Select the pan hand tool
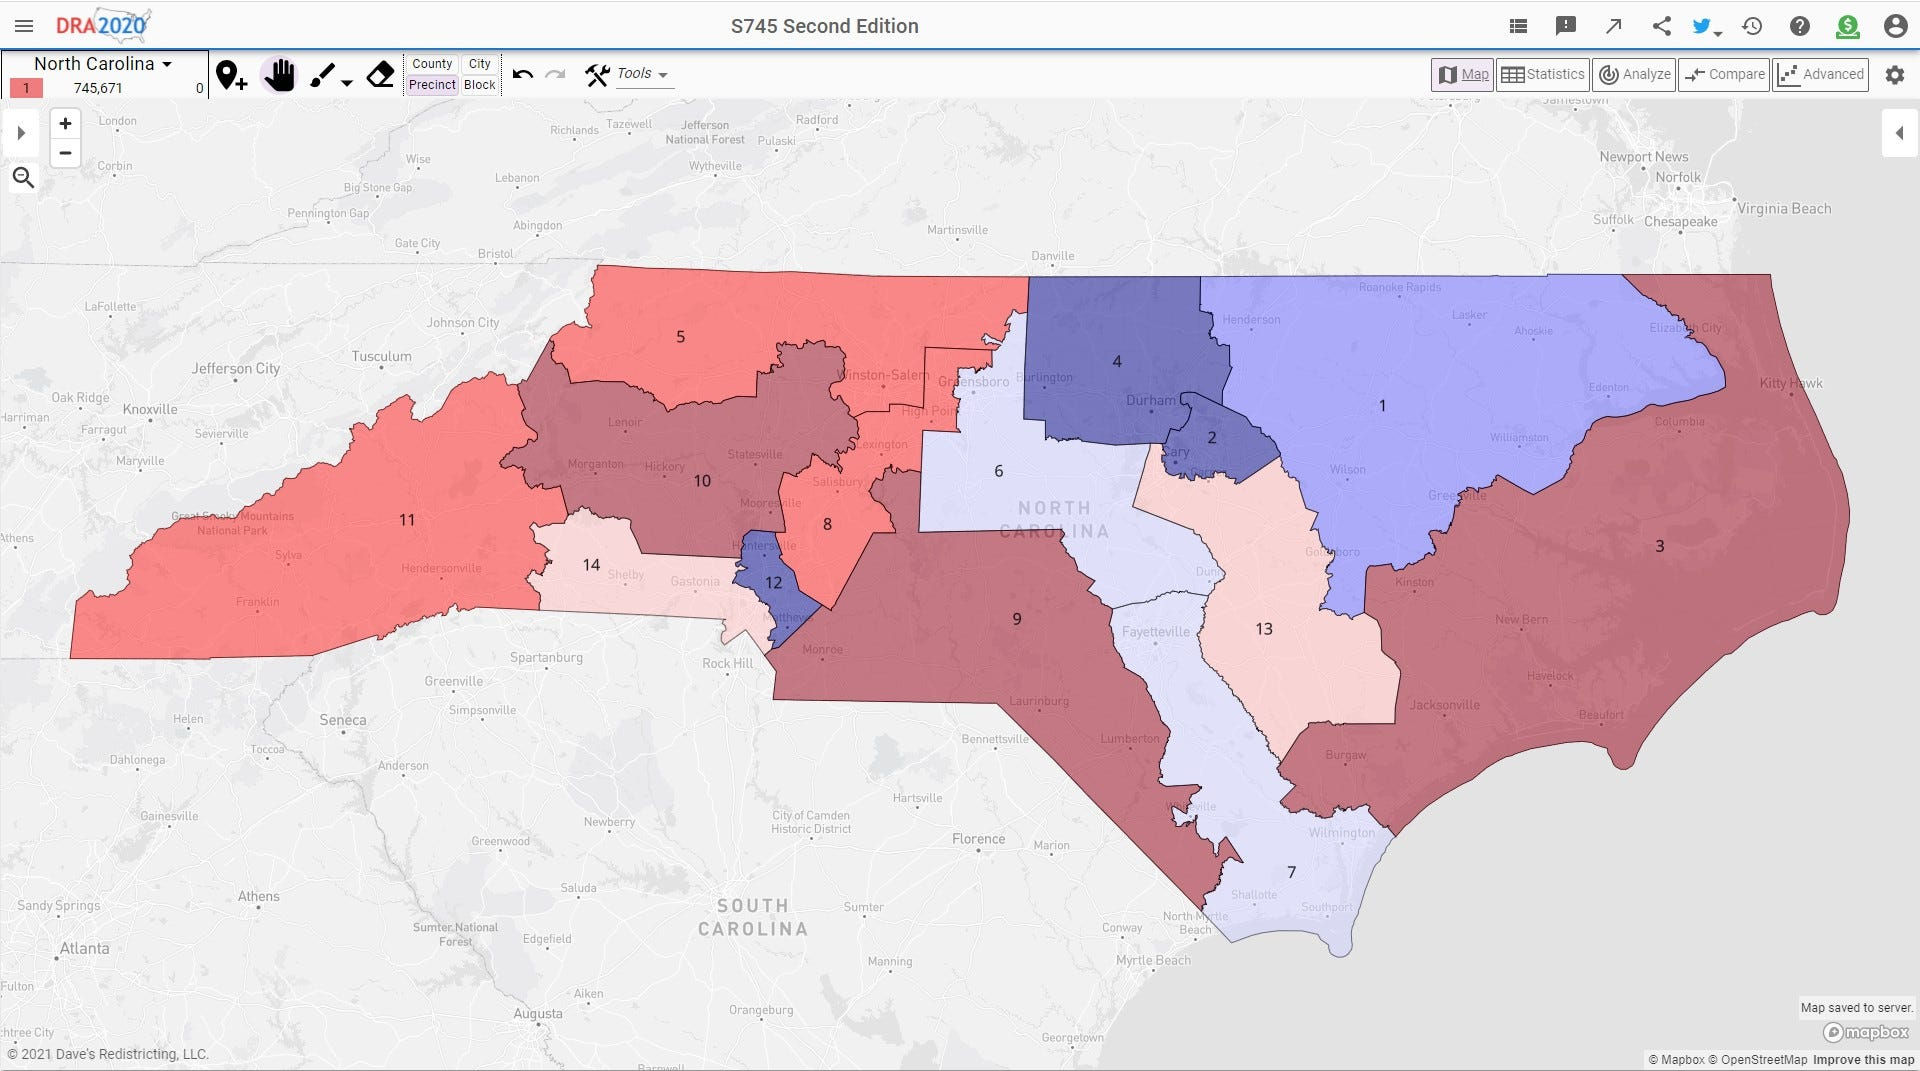 pyautogui.click(x=280, y=75)
